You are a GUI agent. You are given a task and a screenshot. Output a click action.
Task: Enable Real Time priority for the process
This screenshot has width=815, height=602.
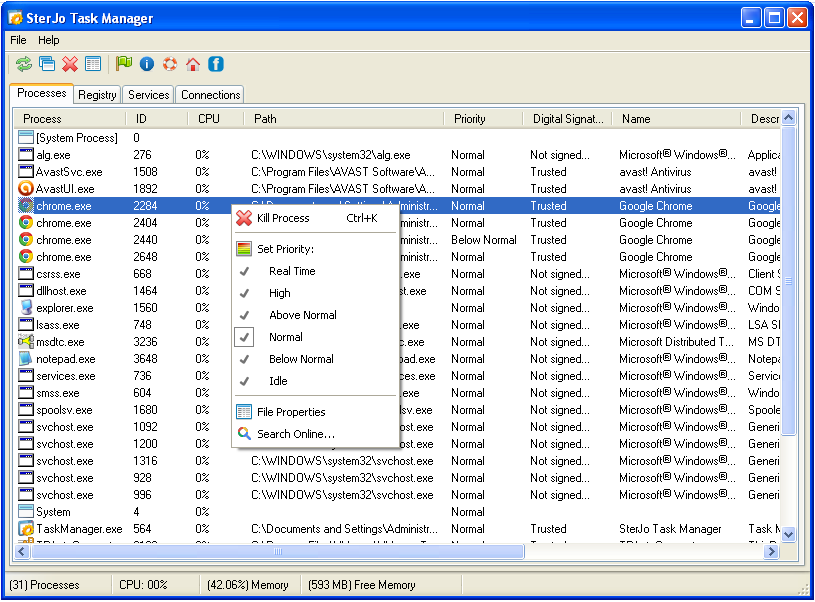coord(290,270)
